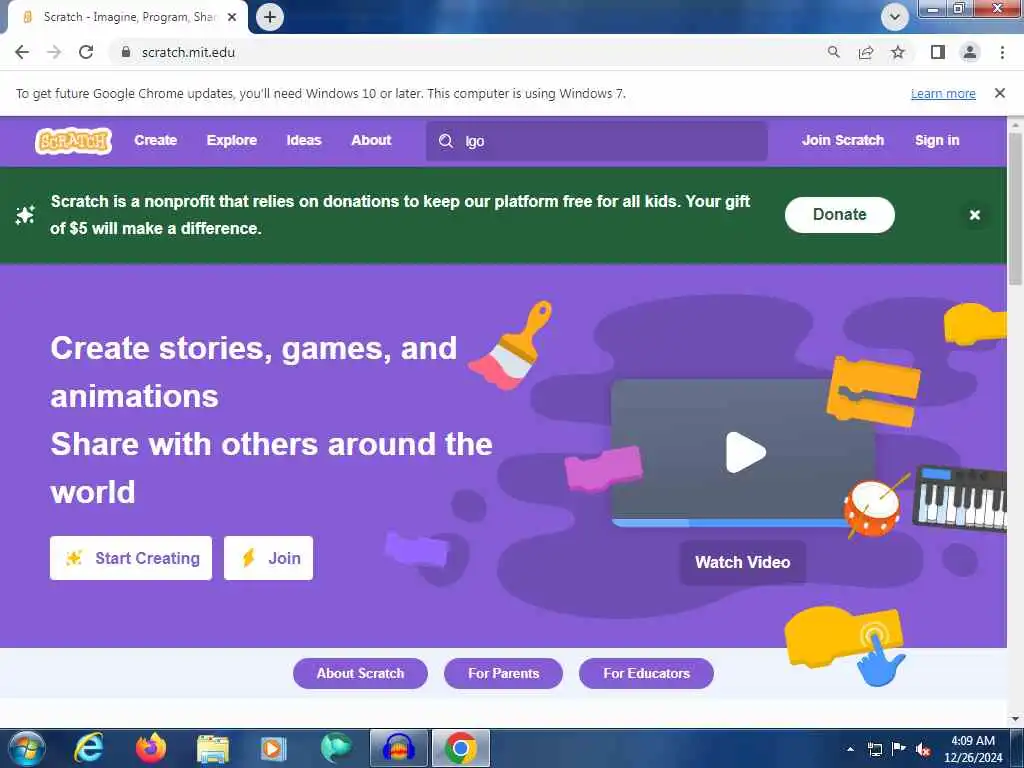Open For Educators section
The image size is (1024, 768).
click(x=647, y=673)
